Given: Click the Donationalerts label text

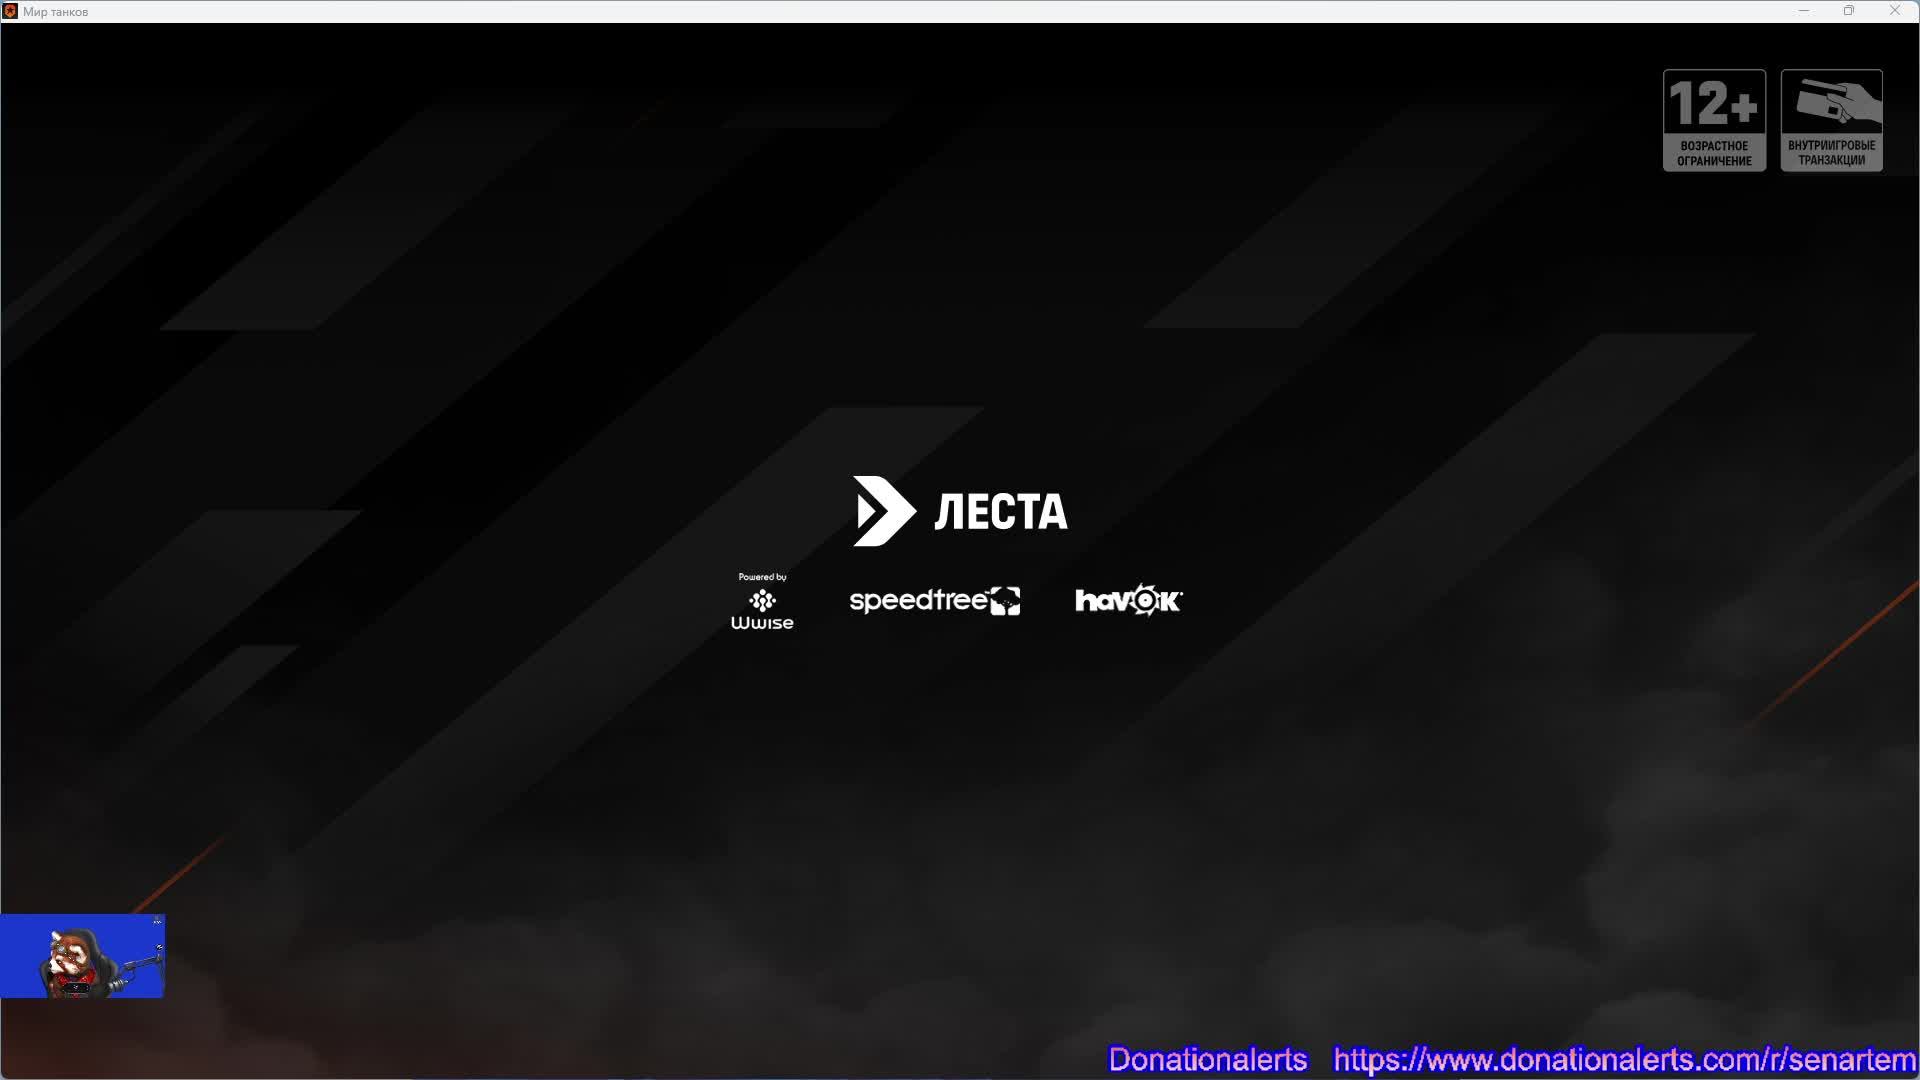Looking at the screenshot, I should 1207,1059.
